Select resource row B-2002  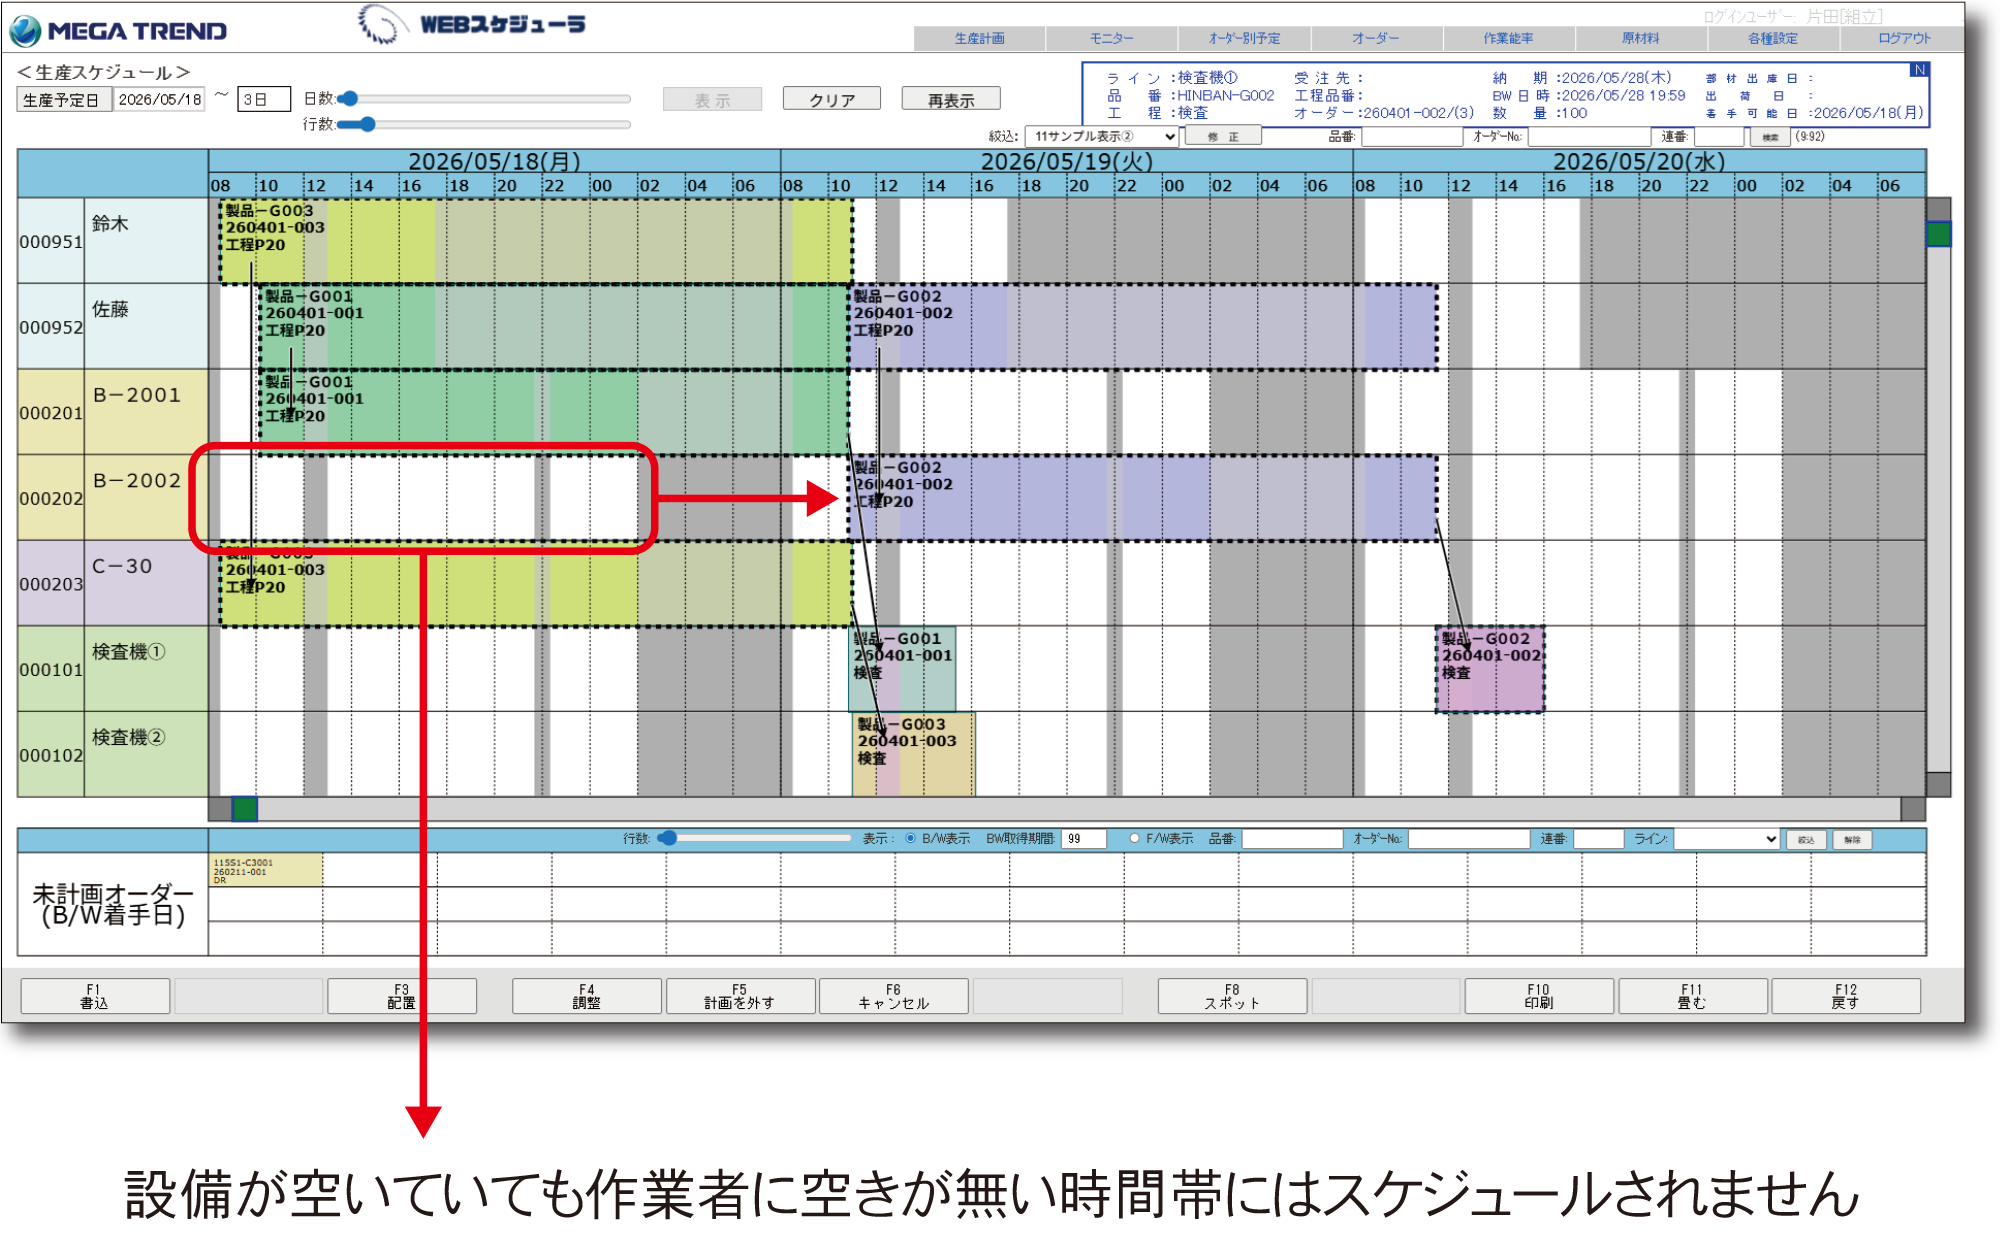[113, 497]
